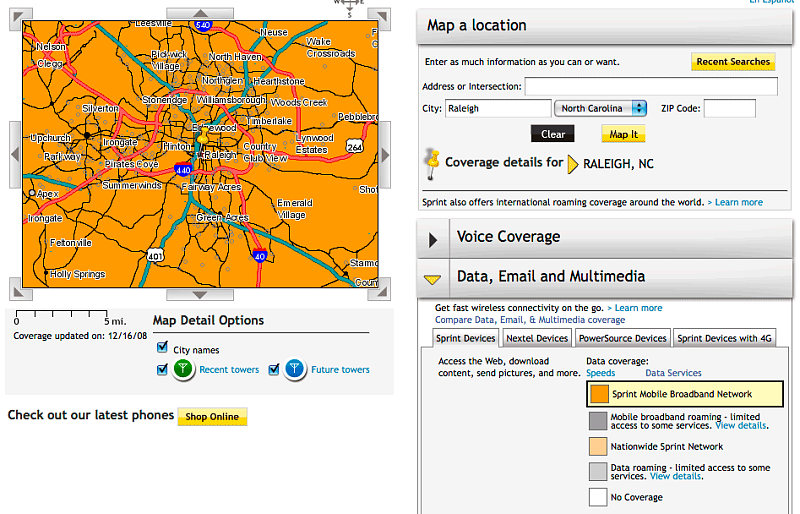
Task: Click the Feltonville label on map
Action: coord(70,243)
